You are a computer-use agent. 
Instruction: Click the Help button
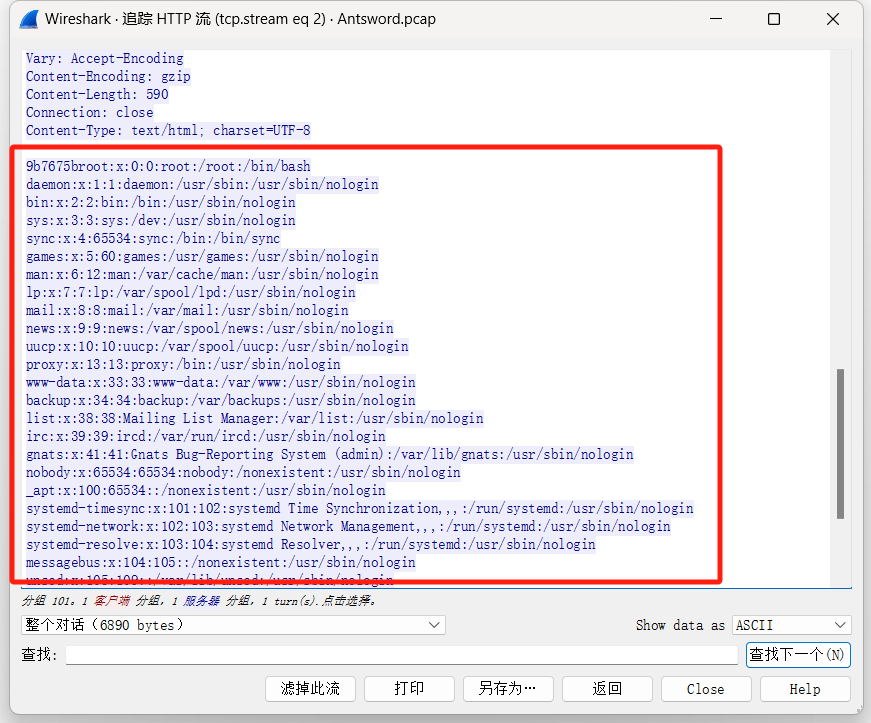pyautogui.click(x=805, y=689)
